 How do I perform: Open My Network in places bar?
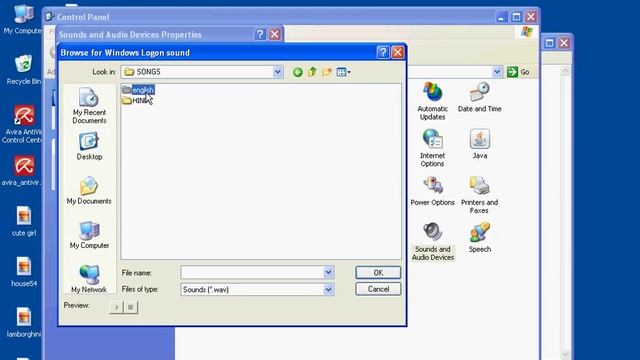(x=89, y=279)
